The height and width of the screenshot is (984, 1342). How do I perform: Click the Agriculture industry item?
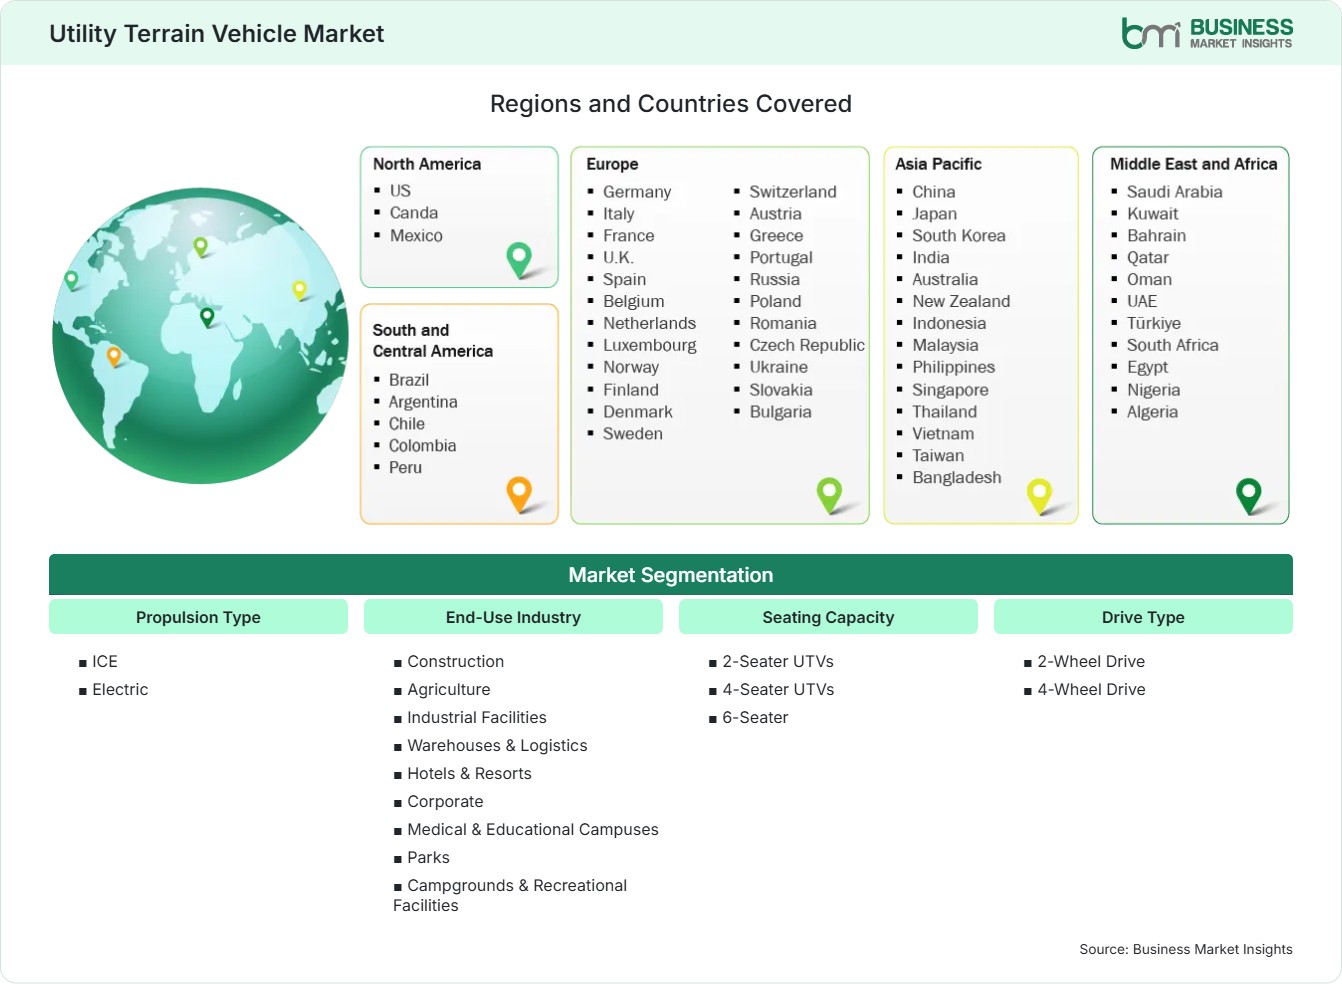[x=449, y=690]
